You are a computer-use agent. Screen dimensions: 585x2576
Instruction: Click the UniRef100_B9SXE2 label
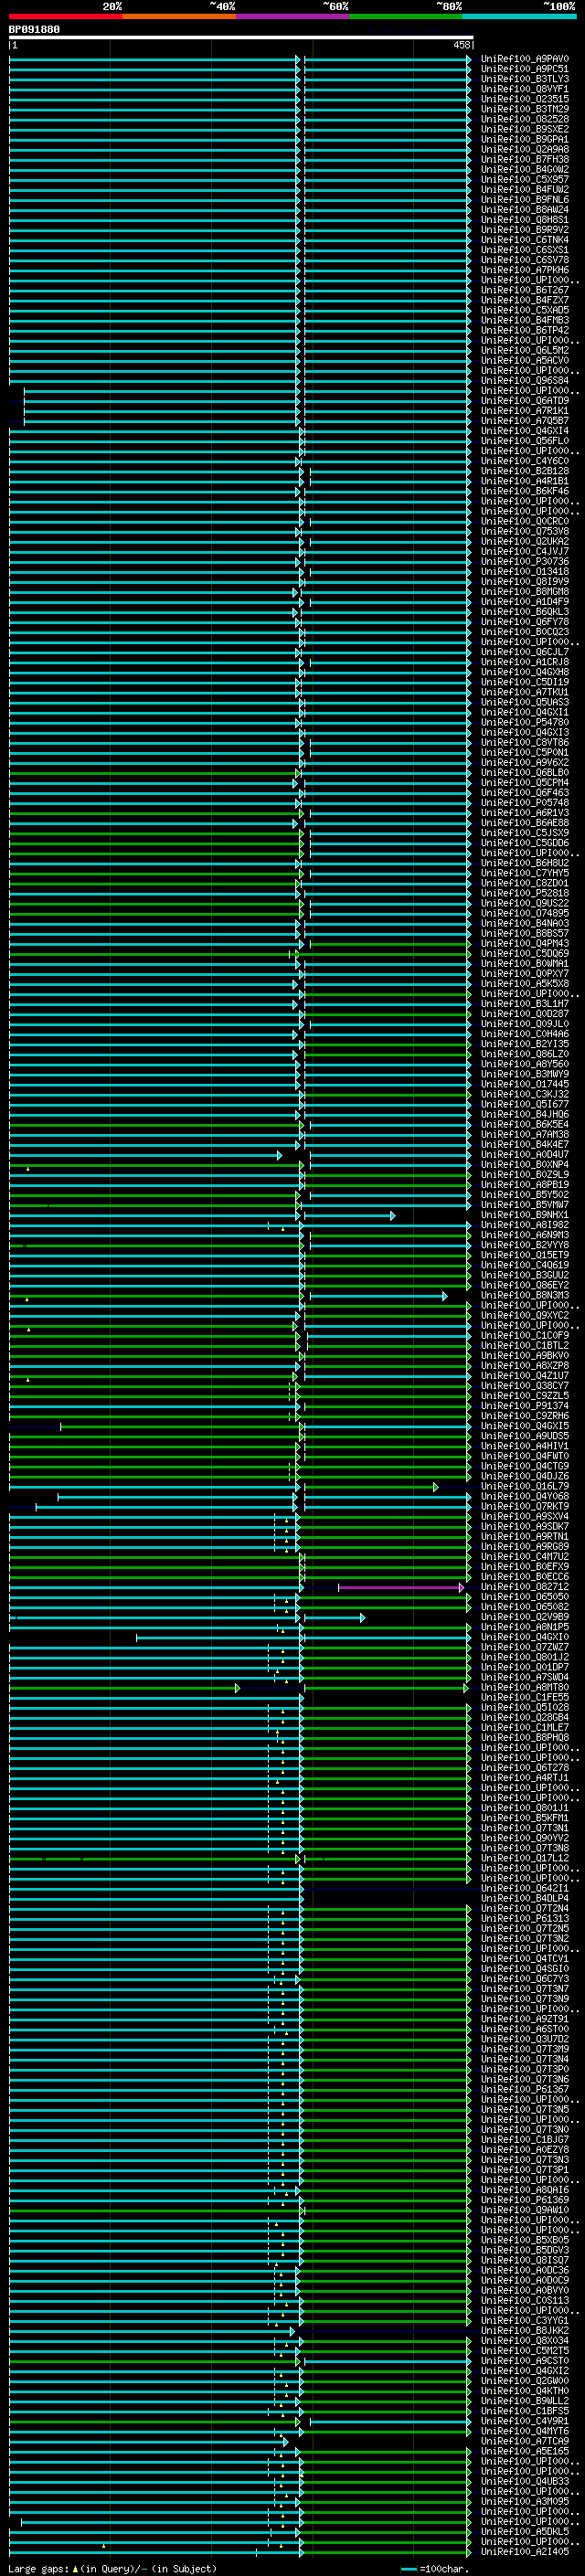525,129
